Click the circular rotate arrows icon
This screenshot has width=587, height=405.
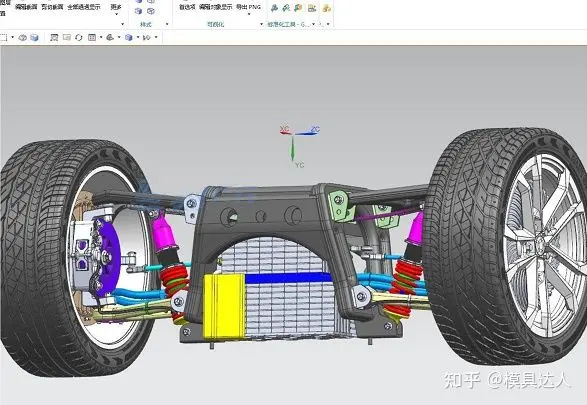pos(79,37)
